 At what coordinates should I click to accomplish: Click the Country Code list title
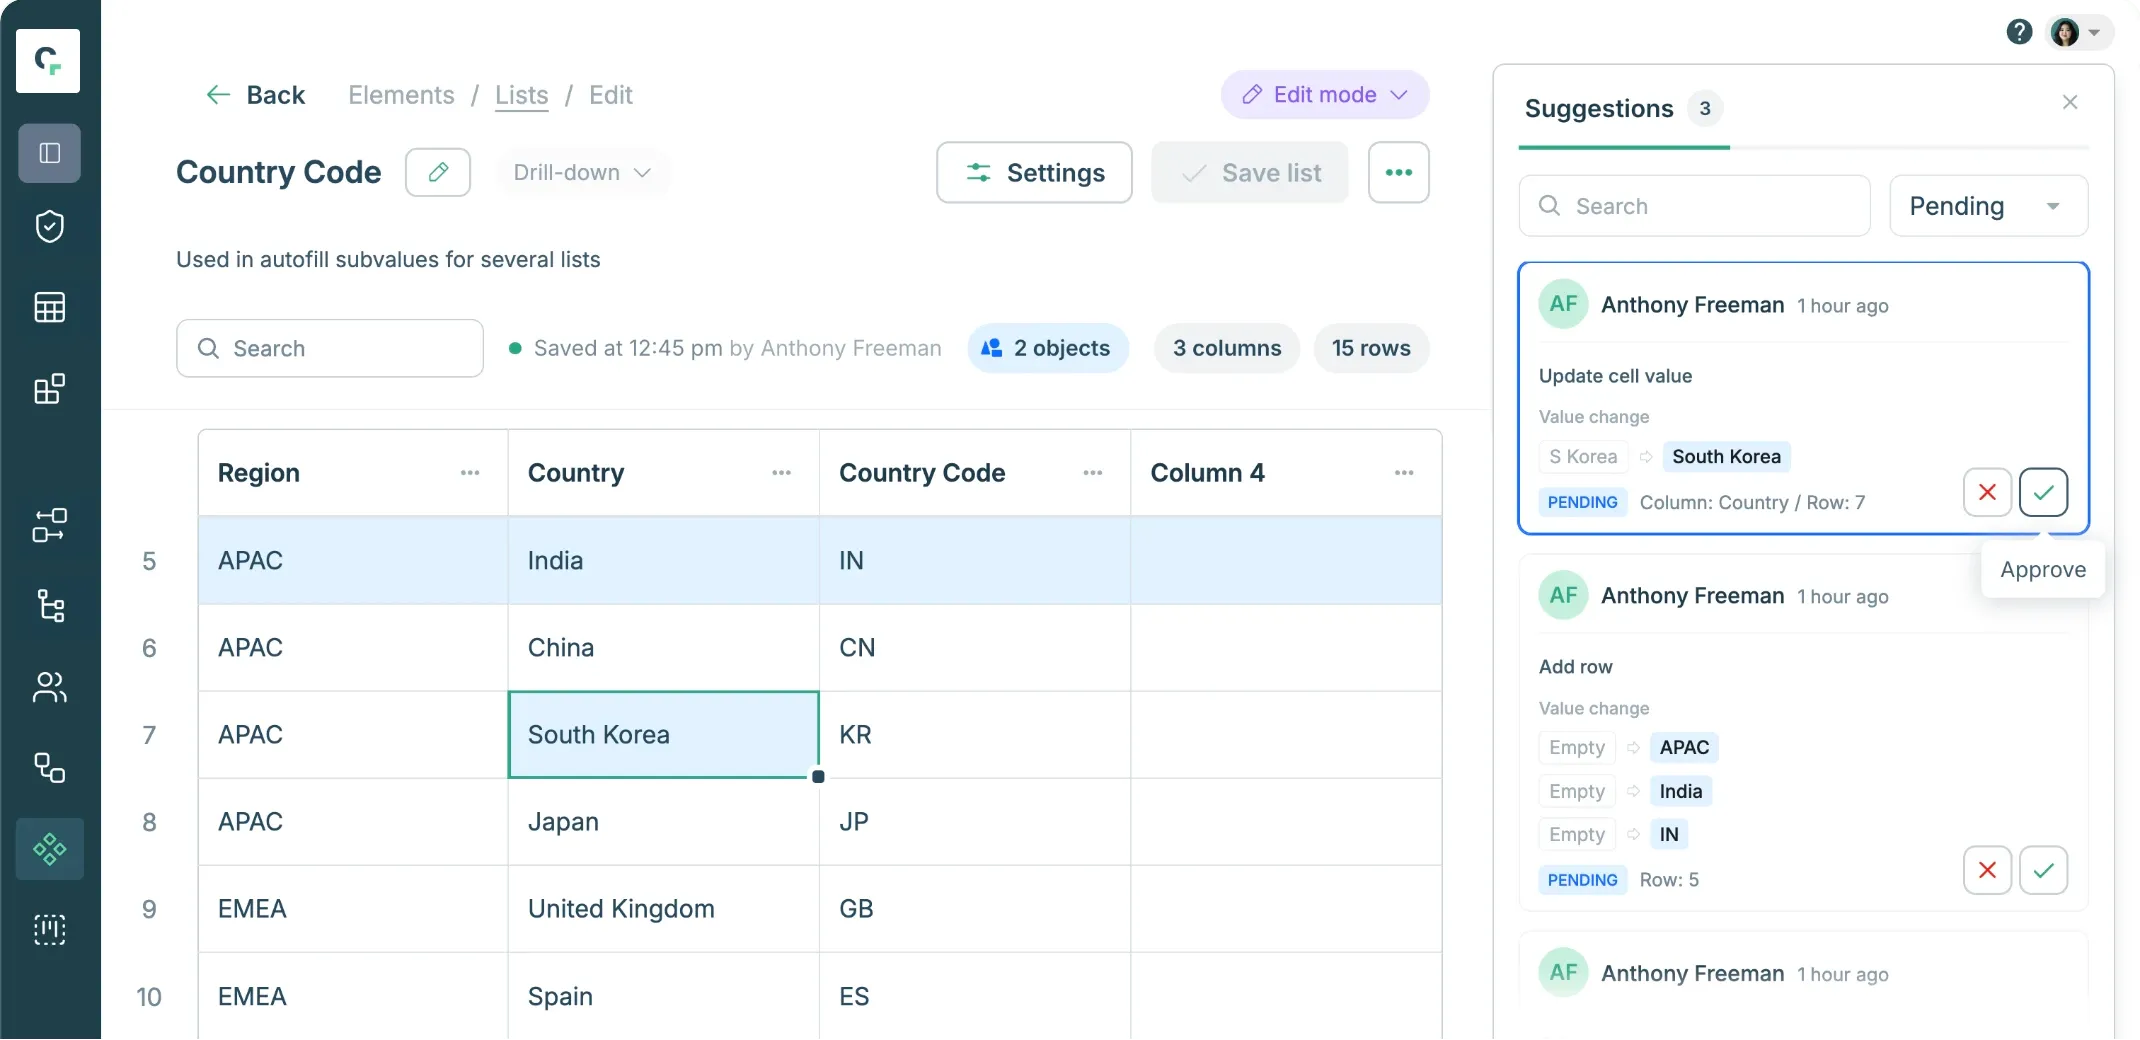pos(279,172)
